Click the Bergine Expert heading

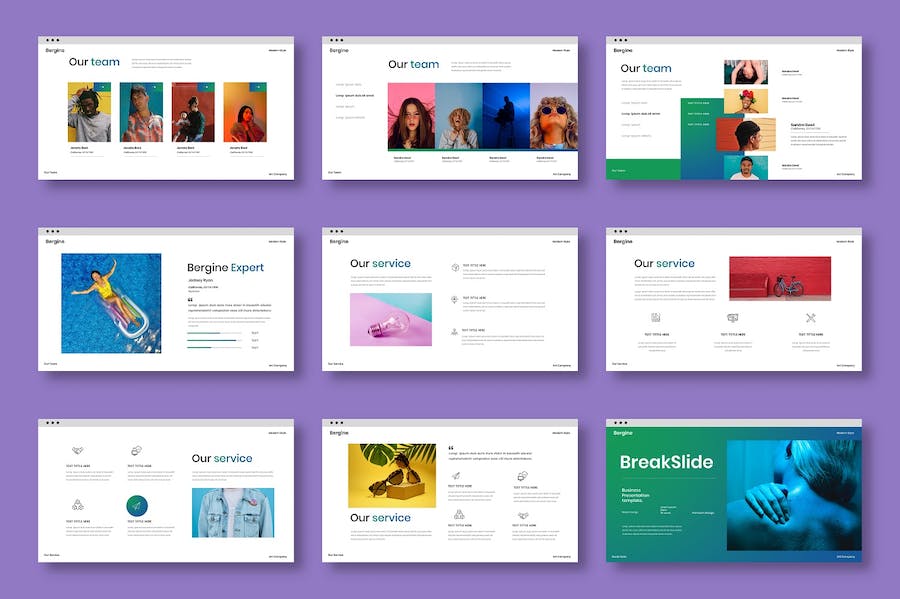coord(225,268)
